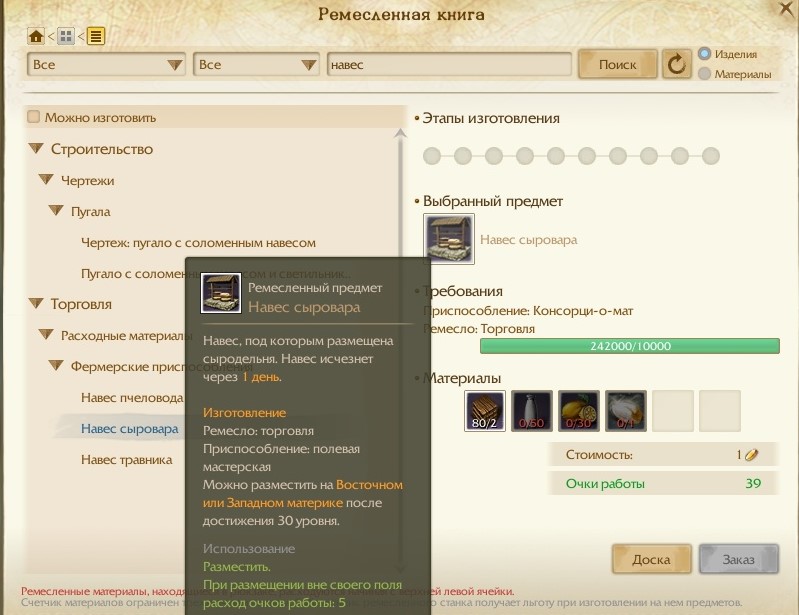
Task: Collapse the Торговля tree category
Action: (36, 304)
